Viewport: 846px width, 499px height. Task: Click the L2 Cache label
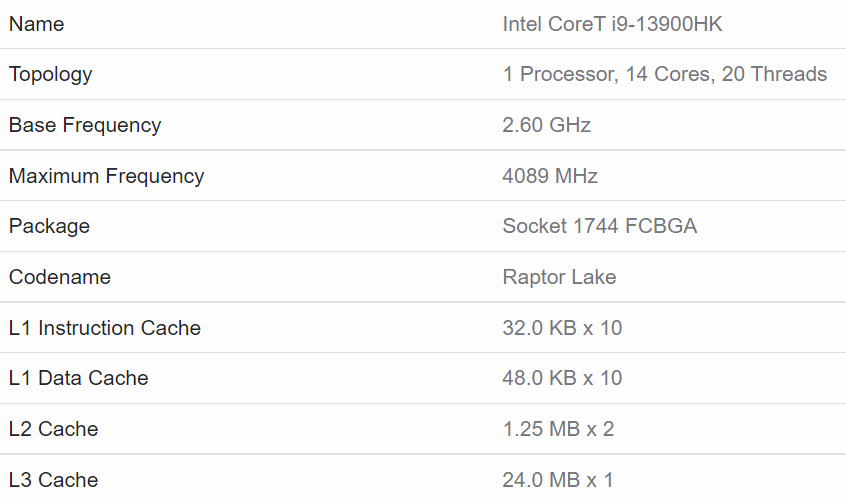point(54,429)
